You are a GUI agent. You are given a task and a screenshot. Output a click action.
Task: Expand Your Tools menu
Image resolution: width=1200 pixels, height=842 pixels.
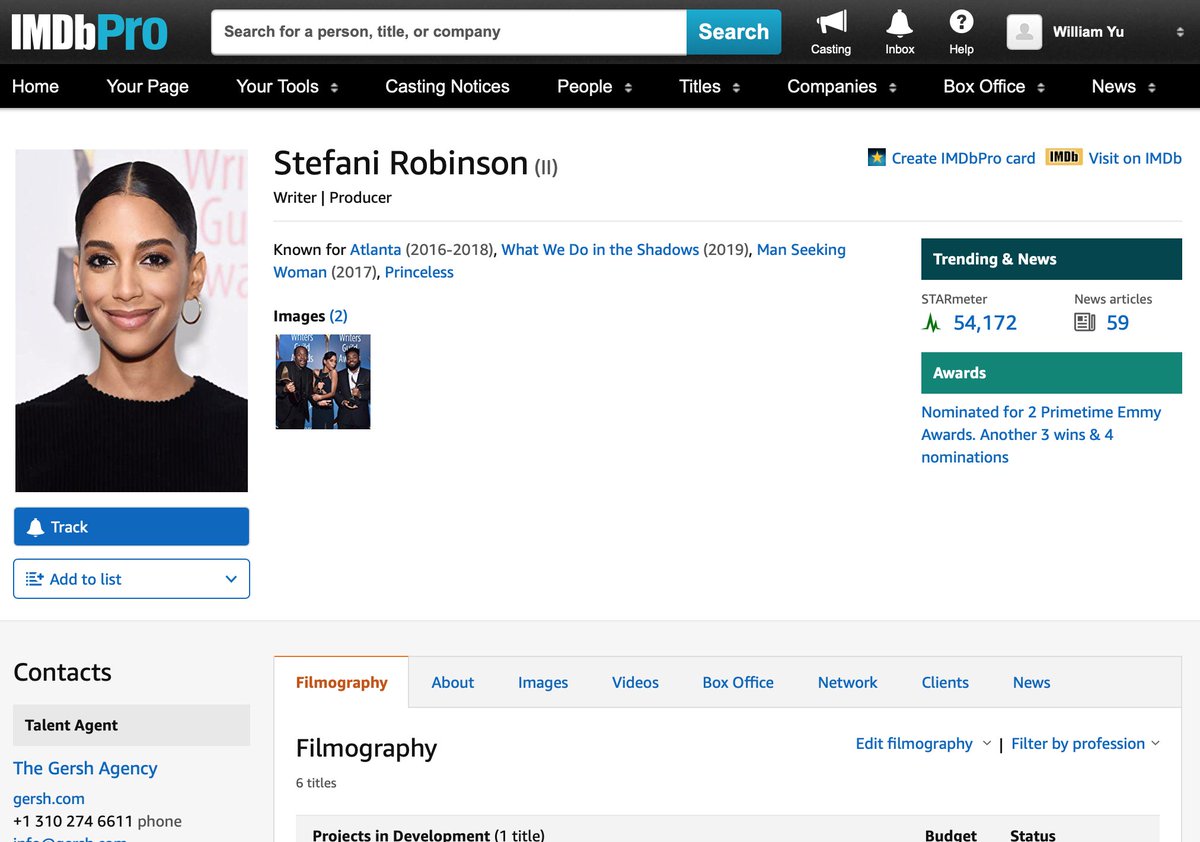point(334,88)
